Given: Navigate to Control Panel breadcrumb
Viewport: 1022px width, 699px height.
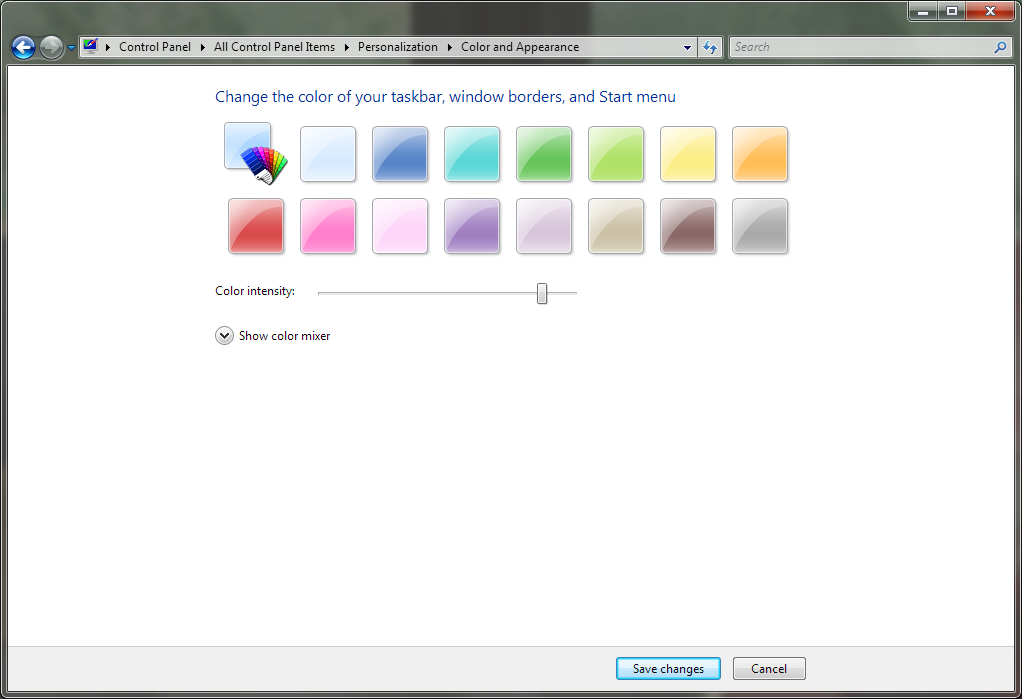Looking at the screenshot, I should tap(155, 47).
